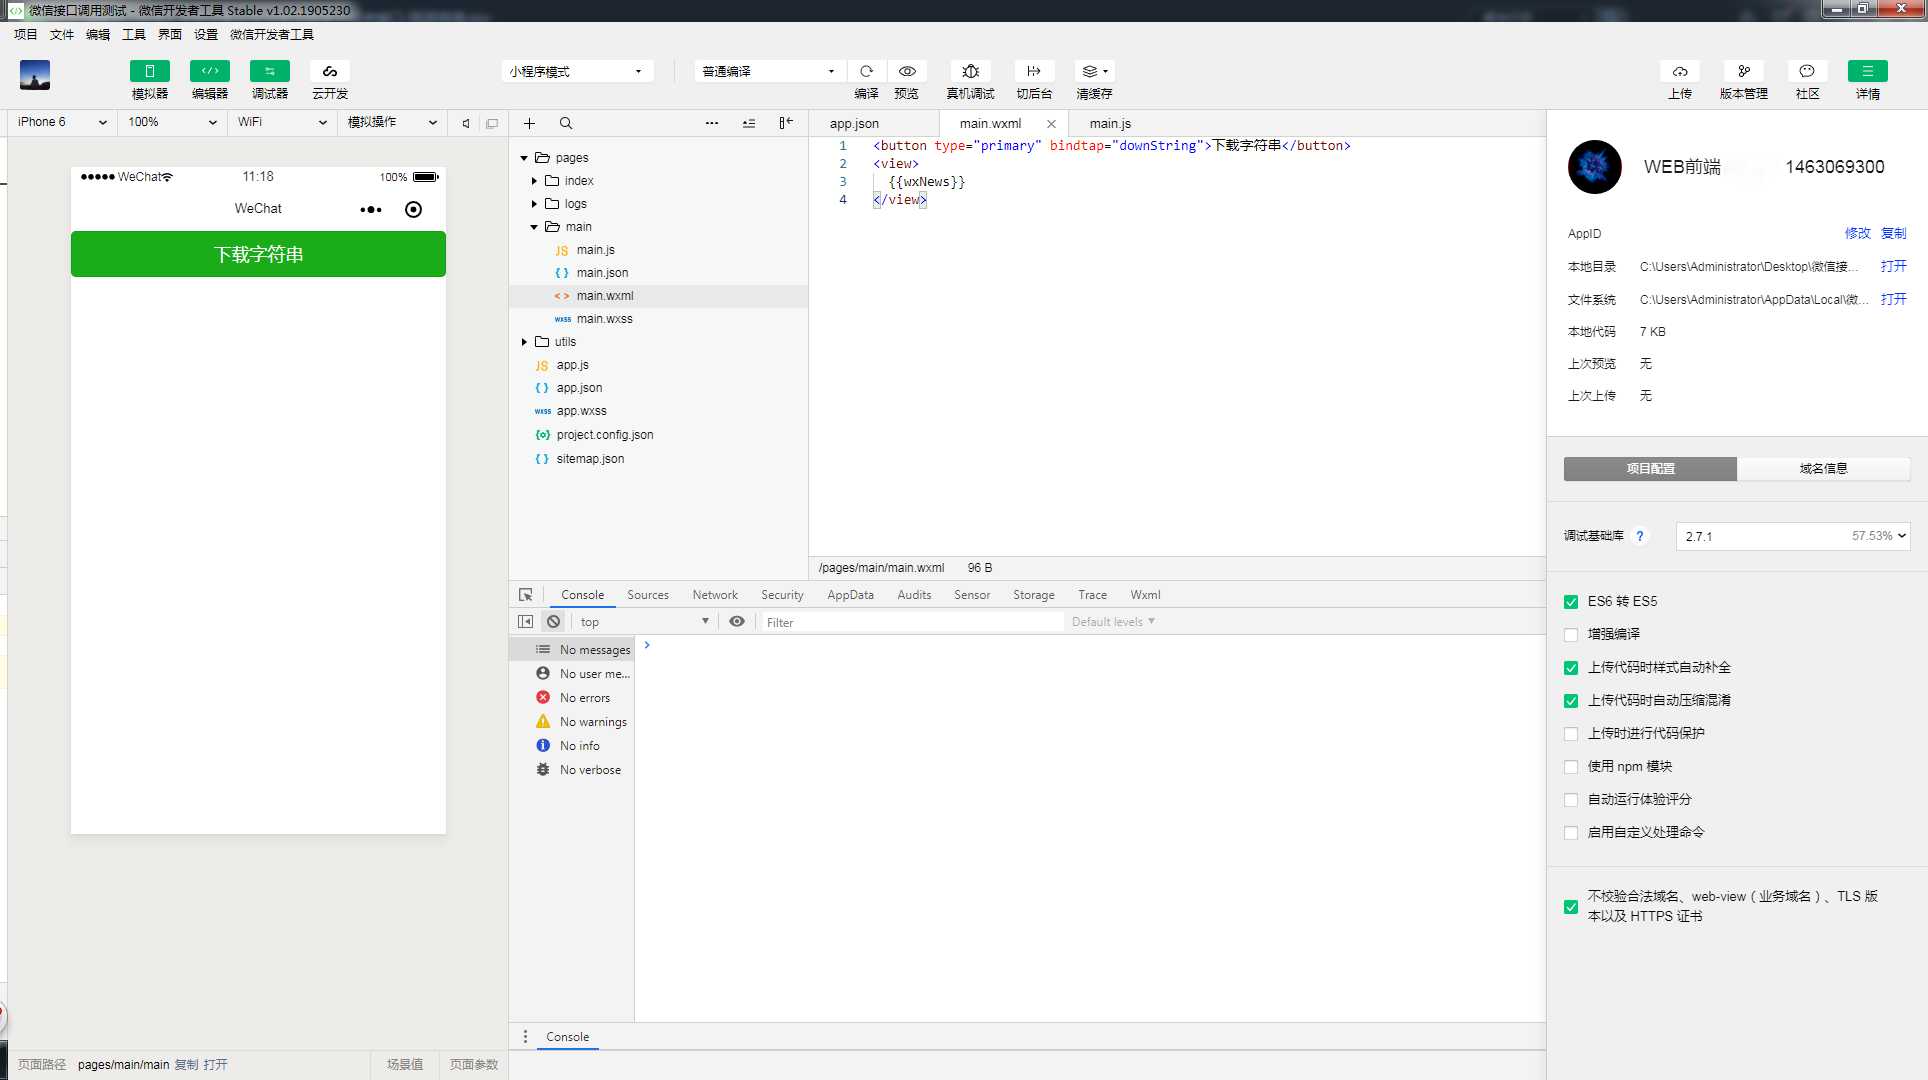Enable 上传时进行代码保护 checkbox

coord(1571,733)
